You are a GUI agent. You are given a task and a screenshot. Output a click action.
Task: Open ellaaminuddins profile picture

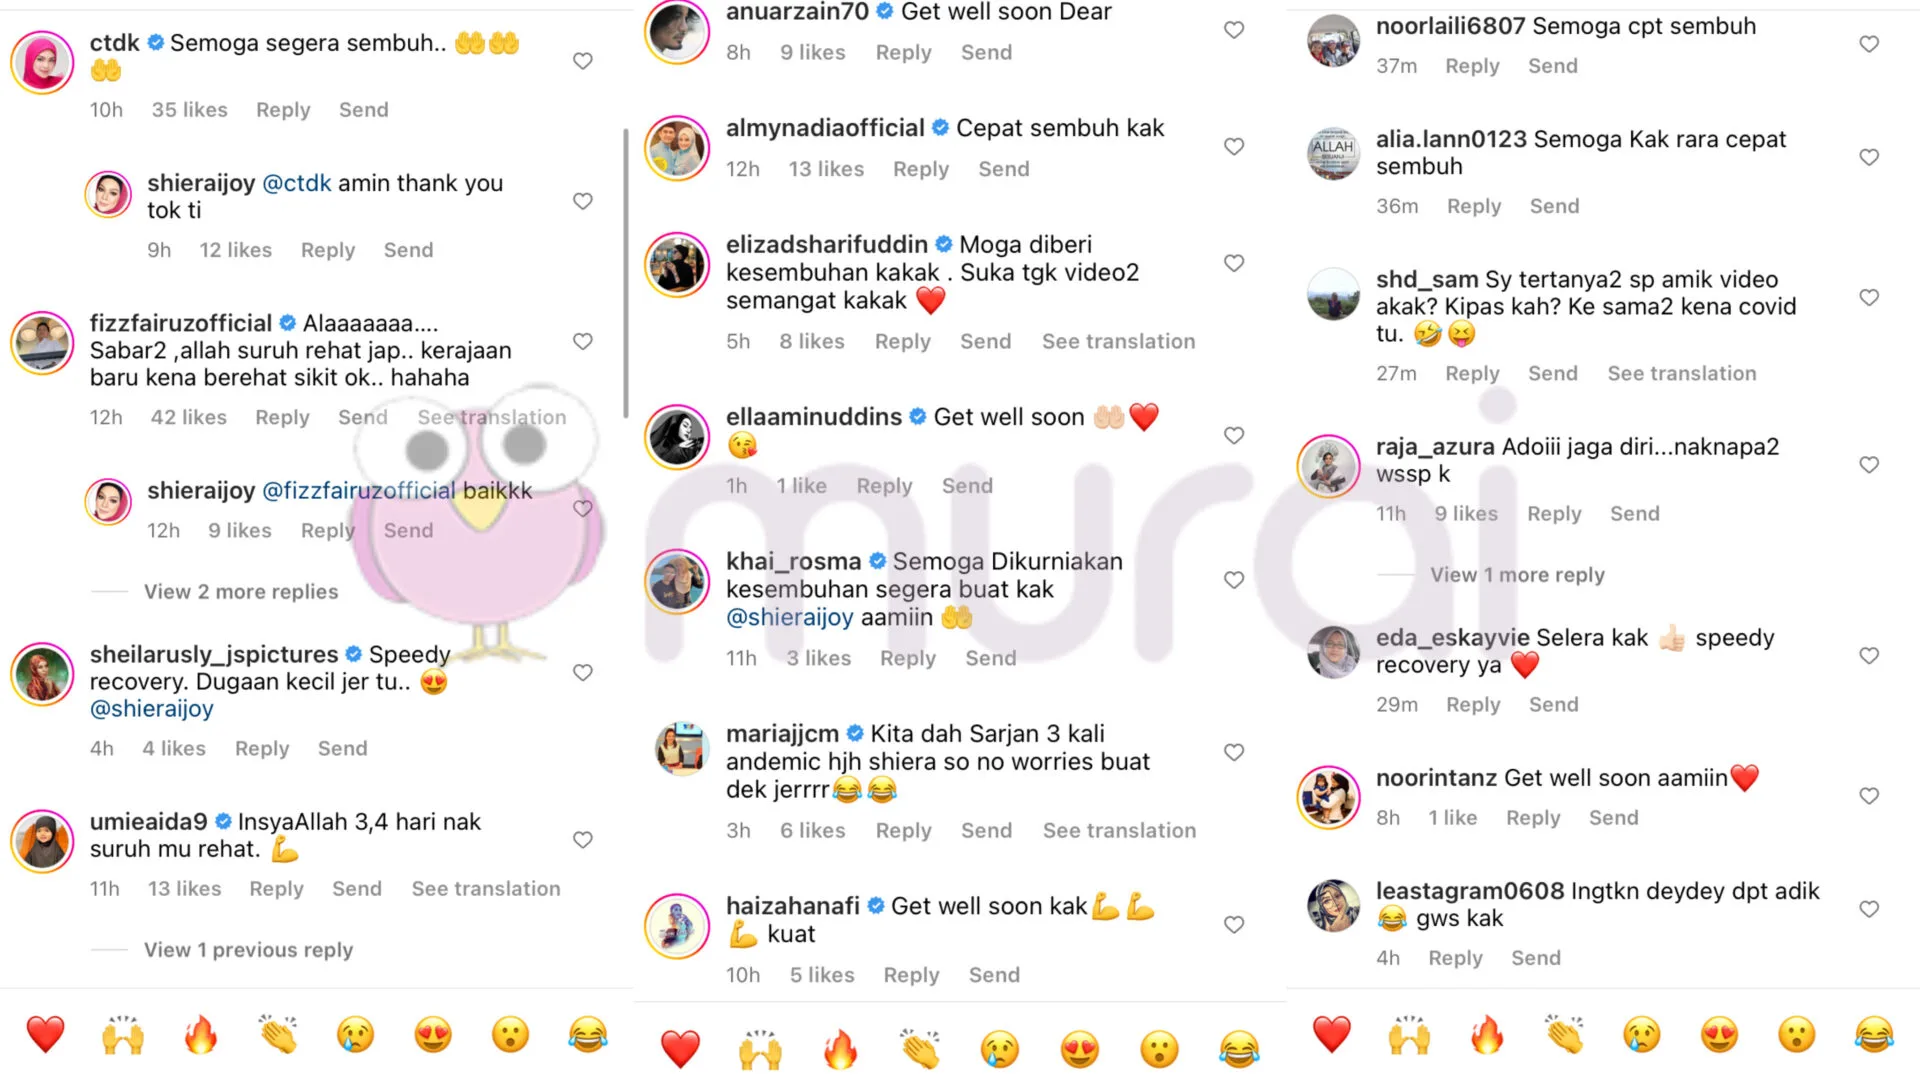[x=677, y=437]
